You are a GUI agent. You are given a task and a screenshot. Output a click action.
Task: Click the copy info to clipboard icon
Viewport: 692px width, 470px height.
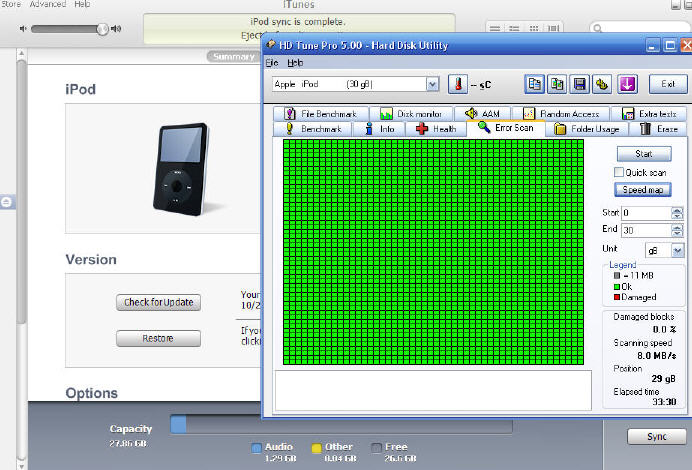(535, 85)
